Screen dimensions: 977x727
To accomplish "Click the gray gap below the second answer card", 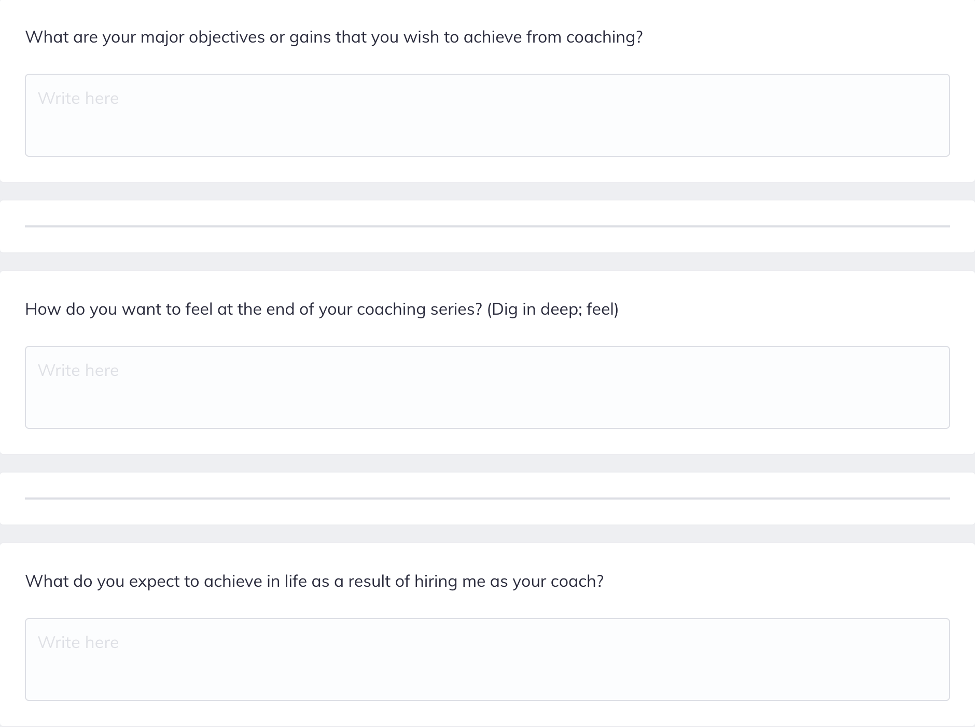I will pyautogui.click(x=487, y=463).
